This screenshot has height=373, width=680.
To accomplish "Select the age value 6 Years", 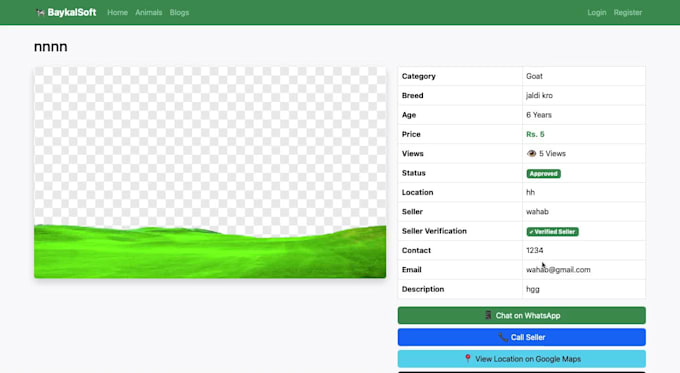I will point(539,115).
